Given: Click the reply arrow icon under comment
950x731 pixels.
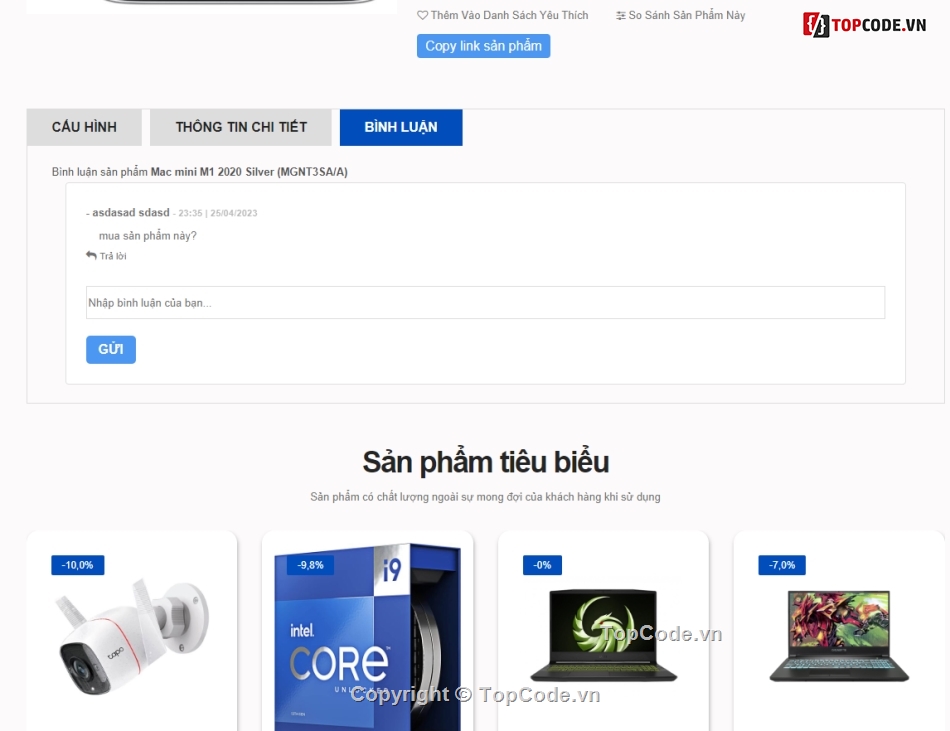Looking at the screenshot, I should coord(91,256).
